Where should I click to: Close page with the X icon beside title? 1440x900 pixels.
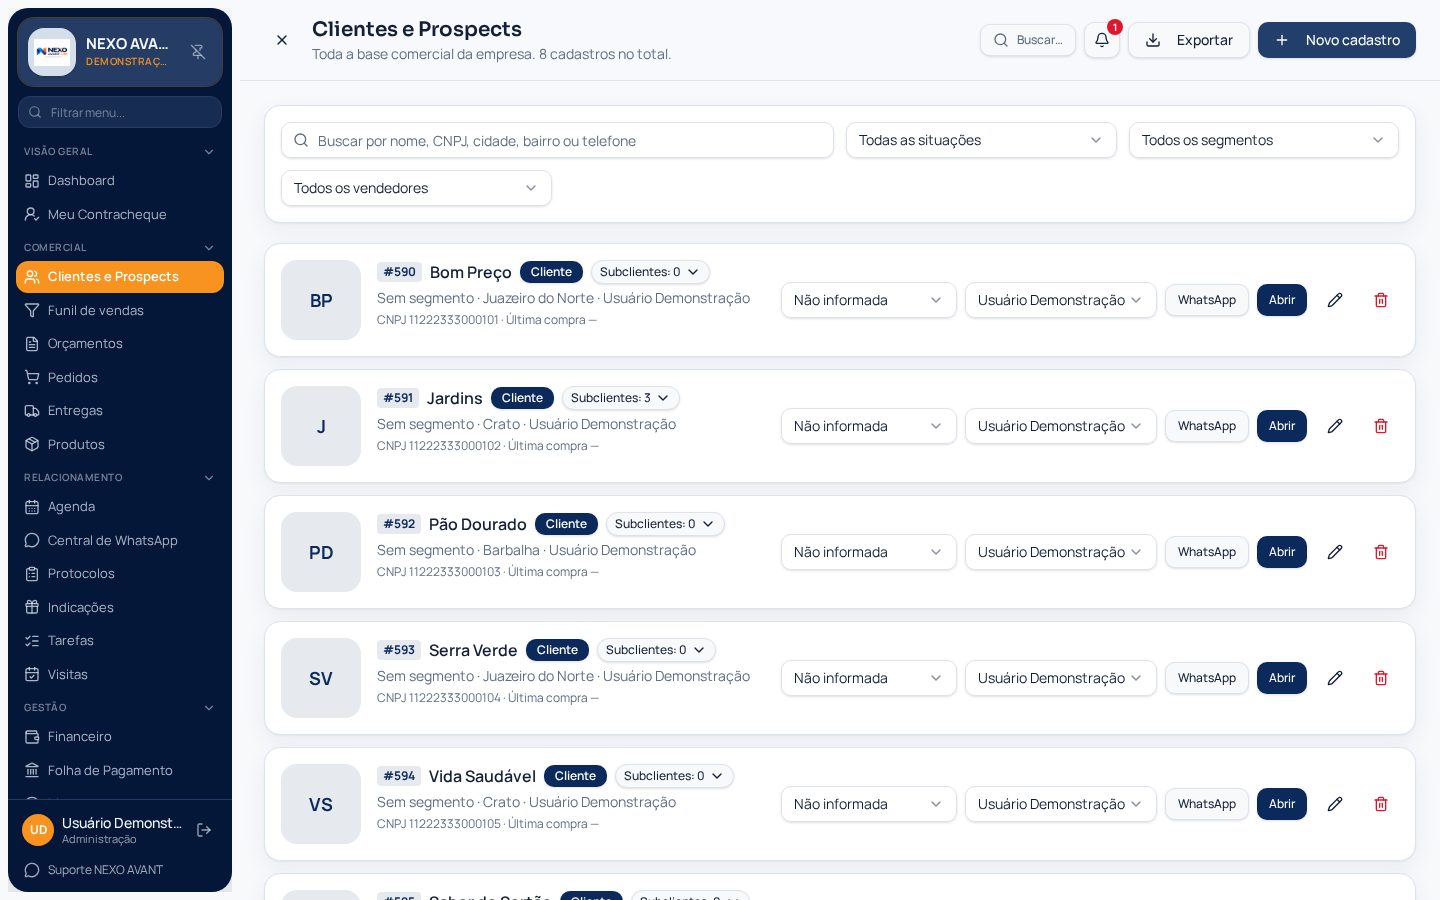[282, 40]
